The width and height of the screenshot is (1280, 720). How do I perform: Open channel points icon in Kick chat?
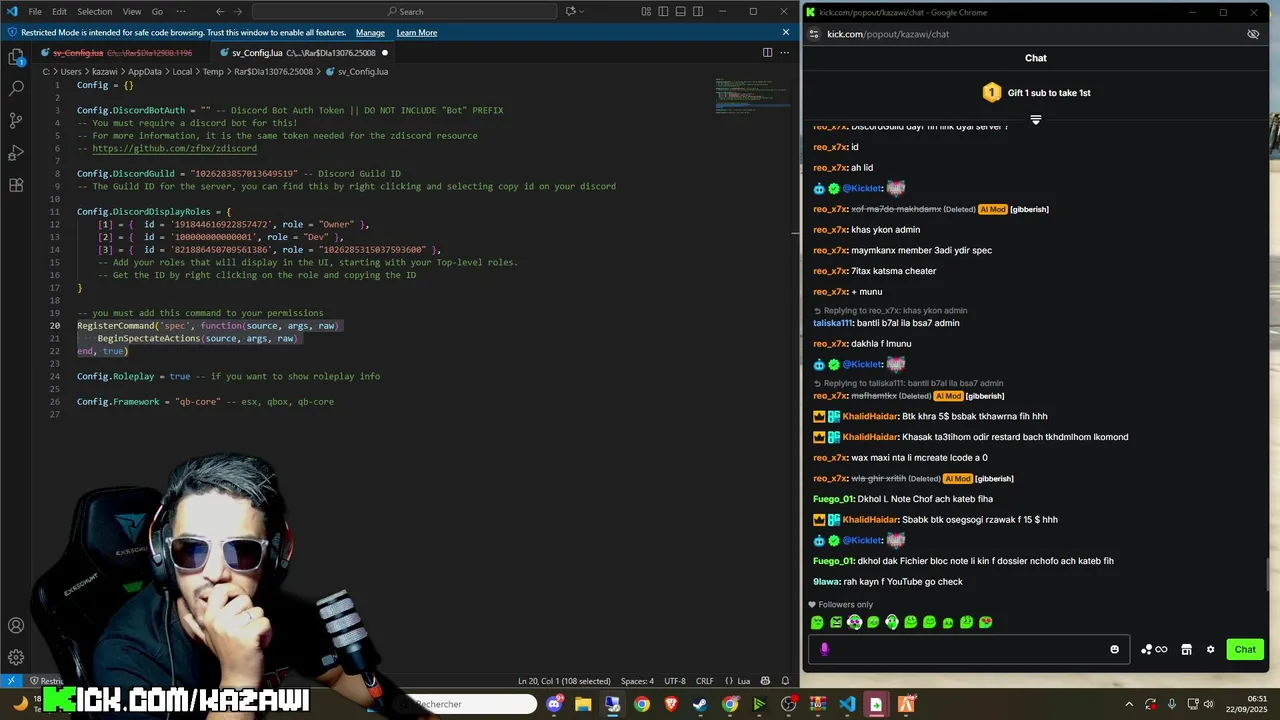pos(1153,649)
